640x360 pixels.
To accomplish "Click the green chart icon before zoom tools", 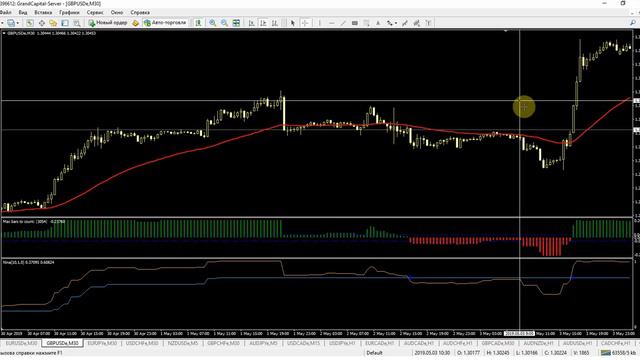I will tap(198, 23).
